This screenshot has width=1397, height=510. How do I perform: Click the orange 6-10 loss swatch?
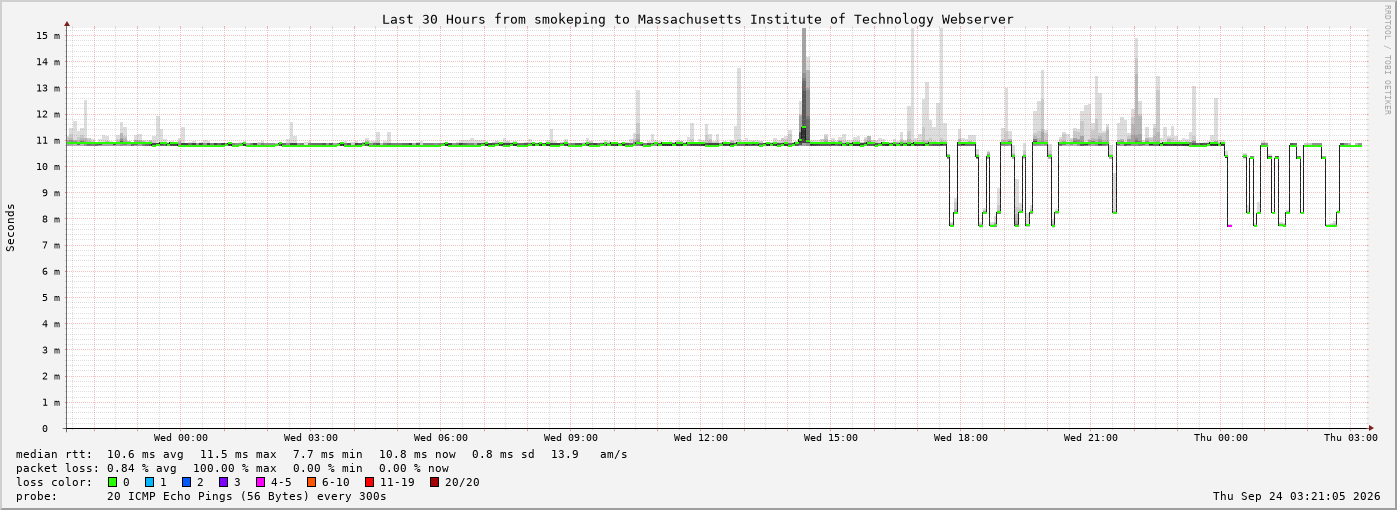pyautogui.click(x=312, y=482)
